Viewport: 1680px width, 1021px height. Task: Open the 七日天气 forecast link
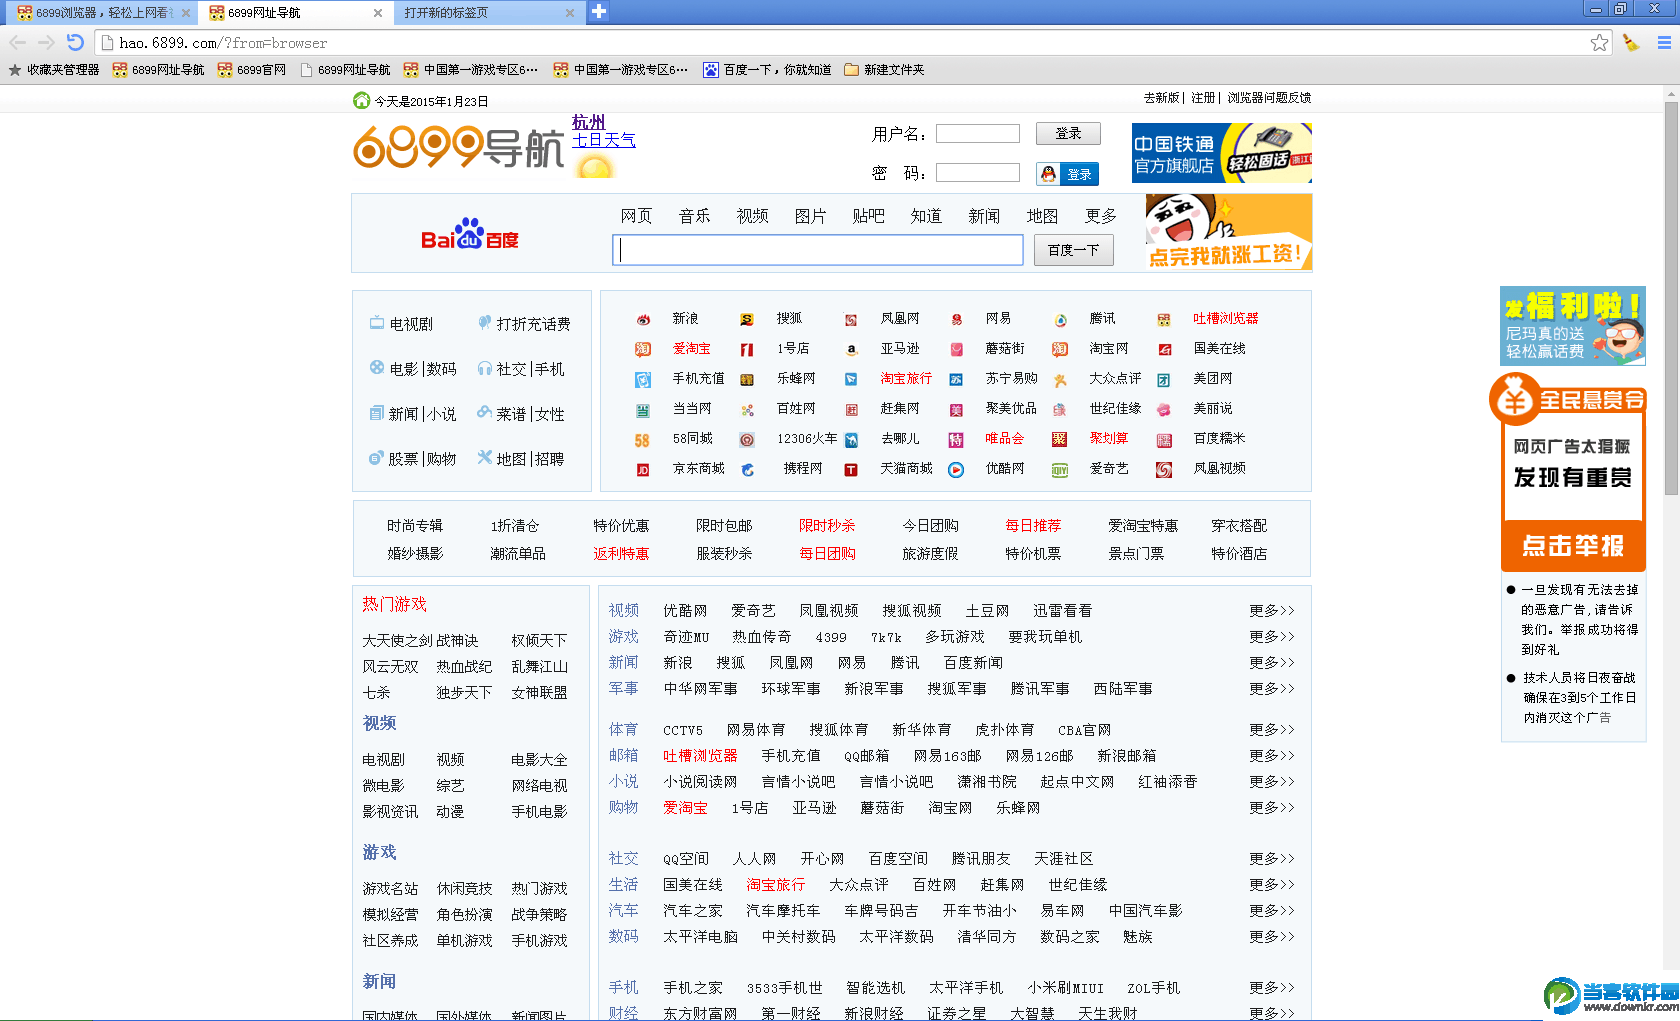tap(604, 140)
